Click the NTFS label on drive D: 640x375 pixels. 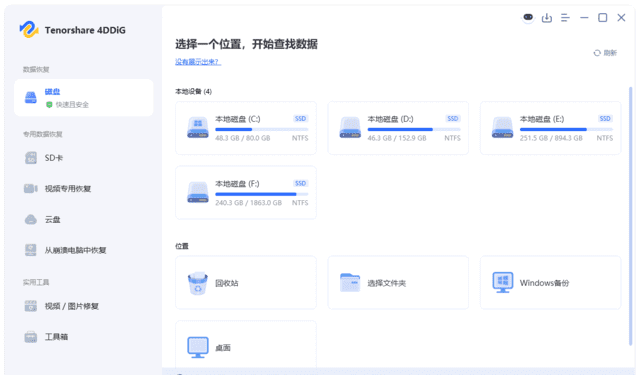coord(452,138)
